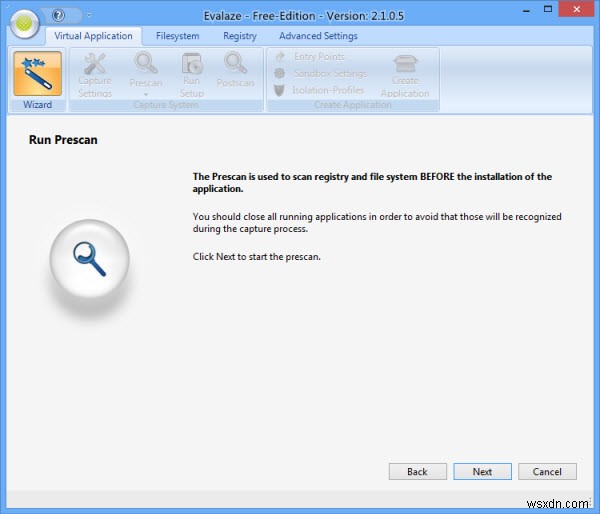Click the Help question mark icon

pyautogui.click(x=59, y=15)
